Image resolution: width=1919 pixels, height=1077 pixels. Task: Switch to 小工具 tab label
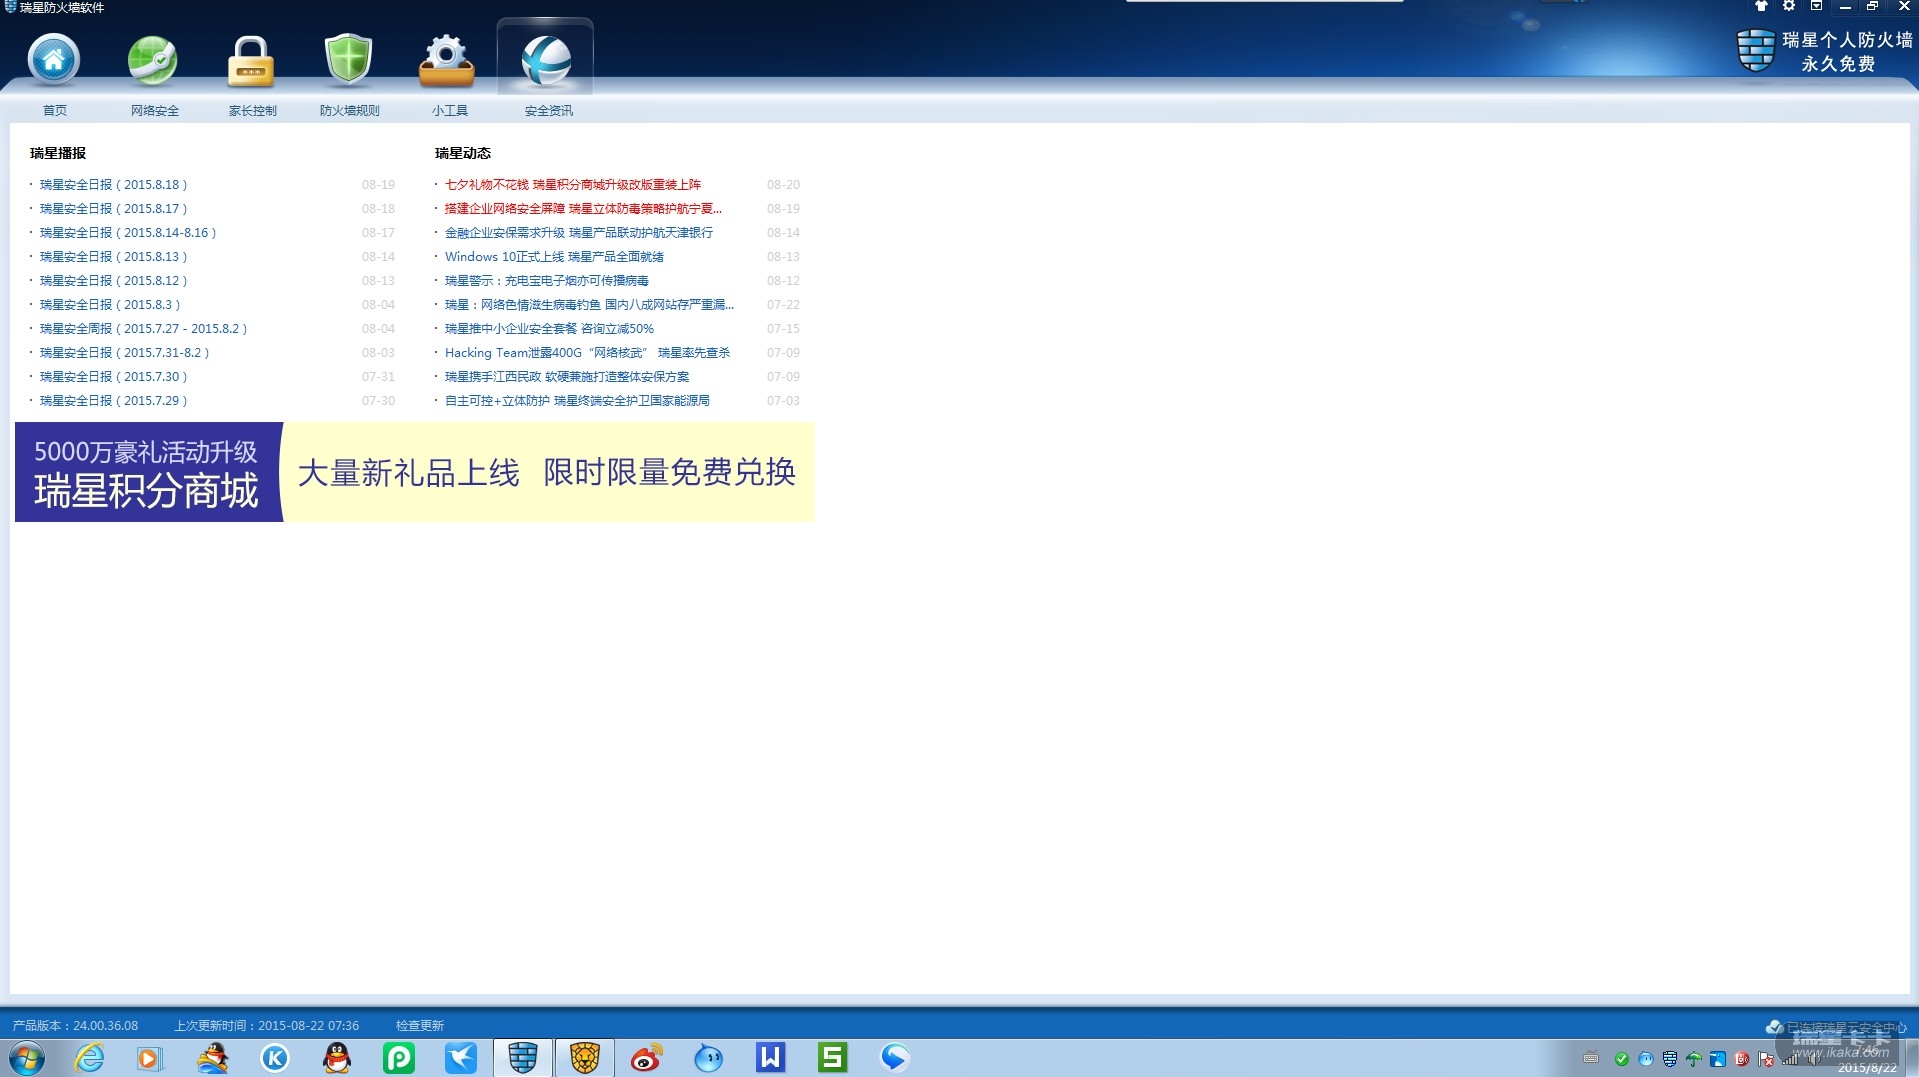449,111
